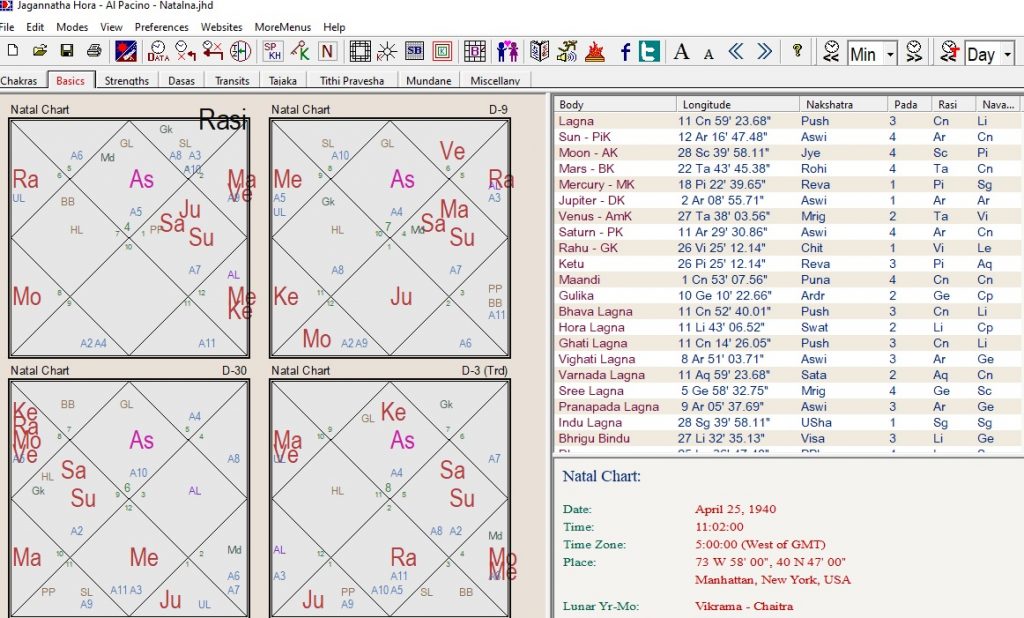Open the View menu

pos(111,27)
